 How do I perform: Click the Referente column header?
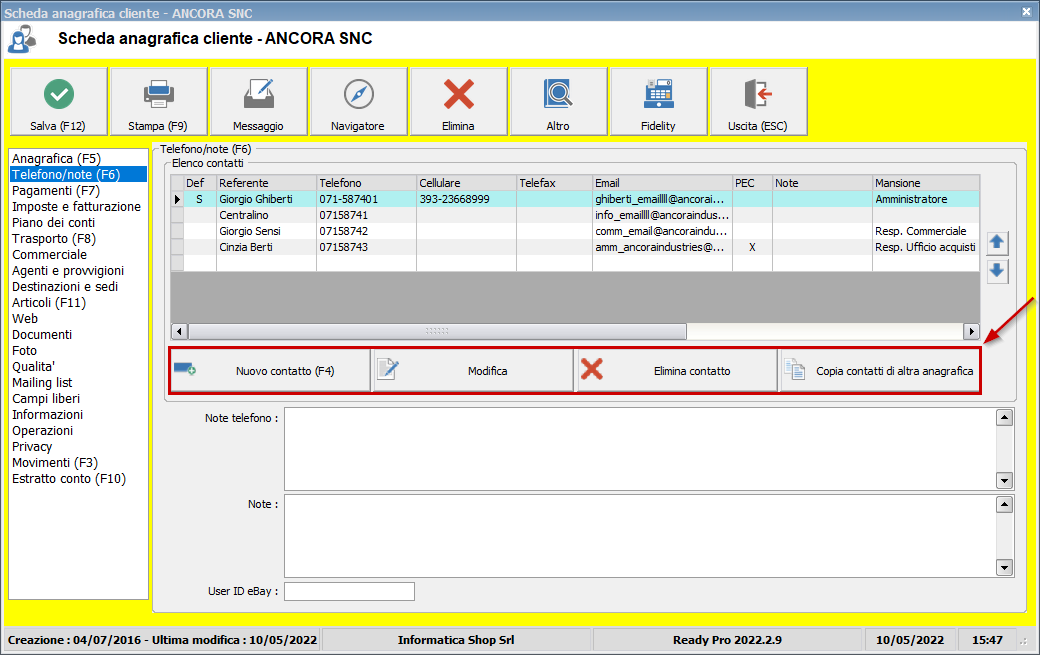(x=267, y=183)
